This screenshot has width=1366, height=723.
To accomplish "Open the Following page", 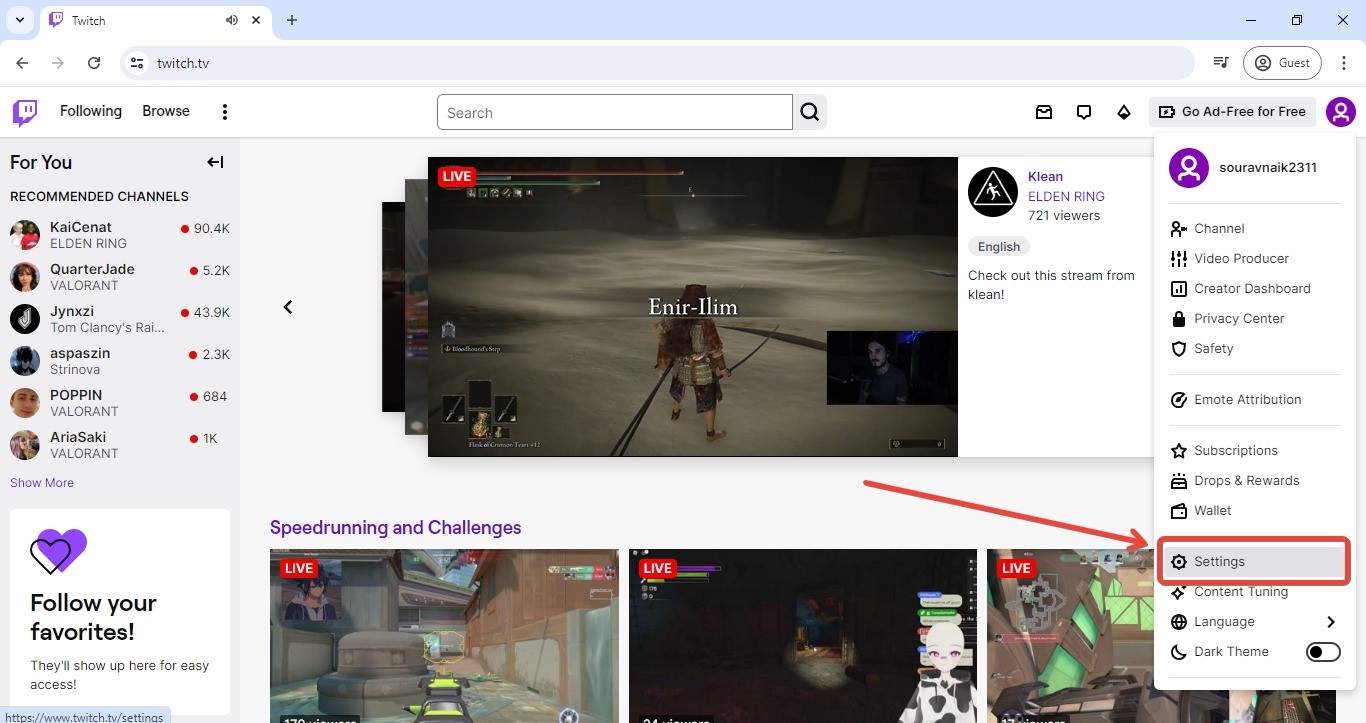I will (91, 111).
